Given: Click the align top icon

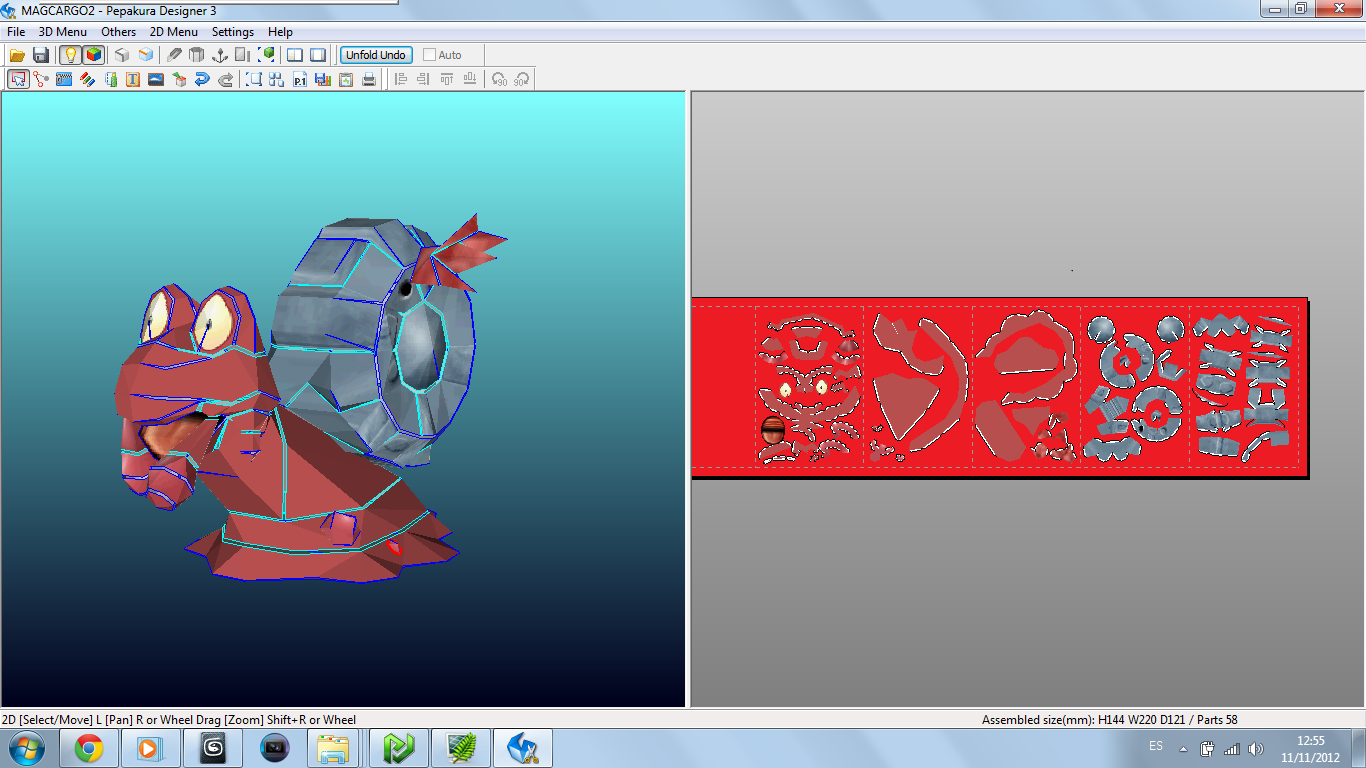Looking at the screenshot, I should point(446,79).
